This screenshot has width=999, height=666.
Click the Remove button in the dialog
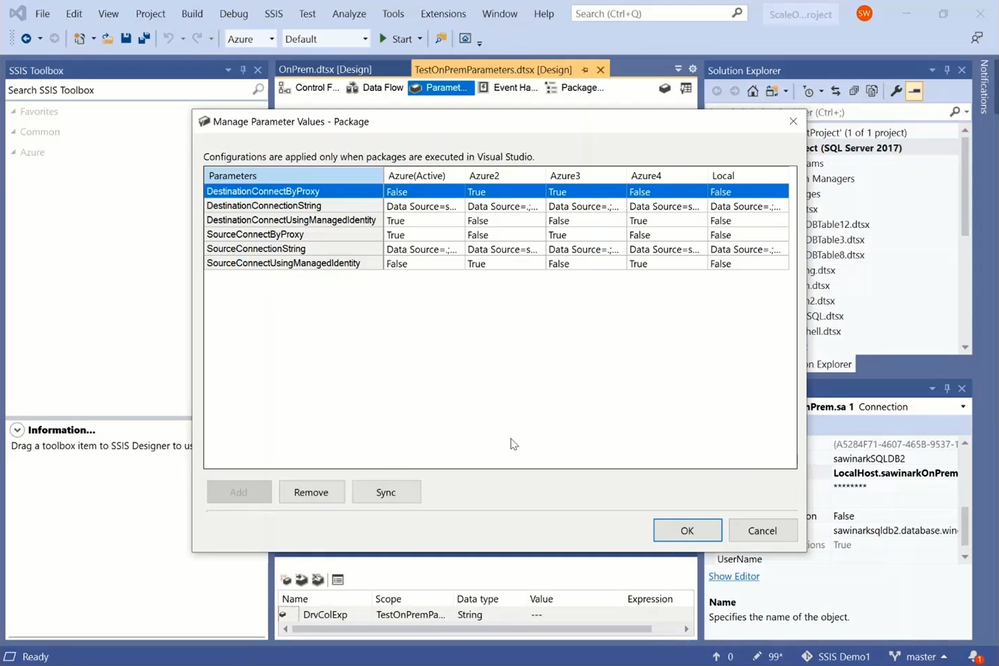click(312, 492)
